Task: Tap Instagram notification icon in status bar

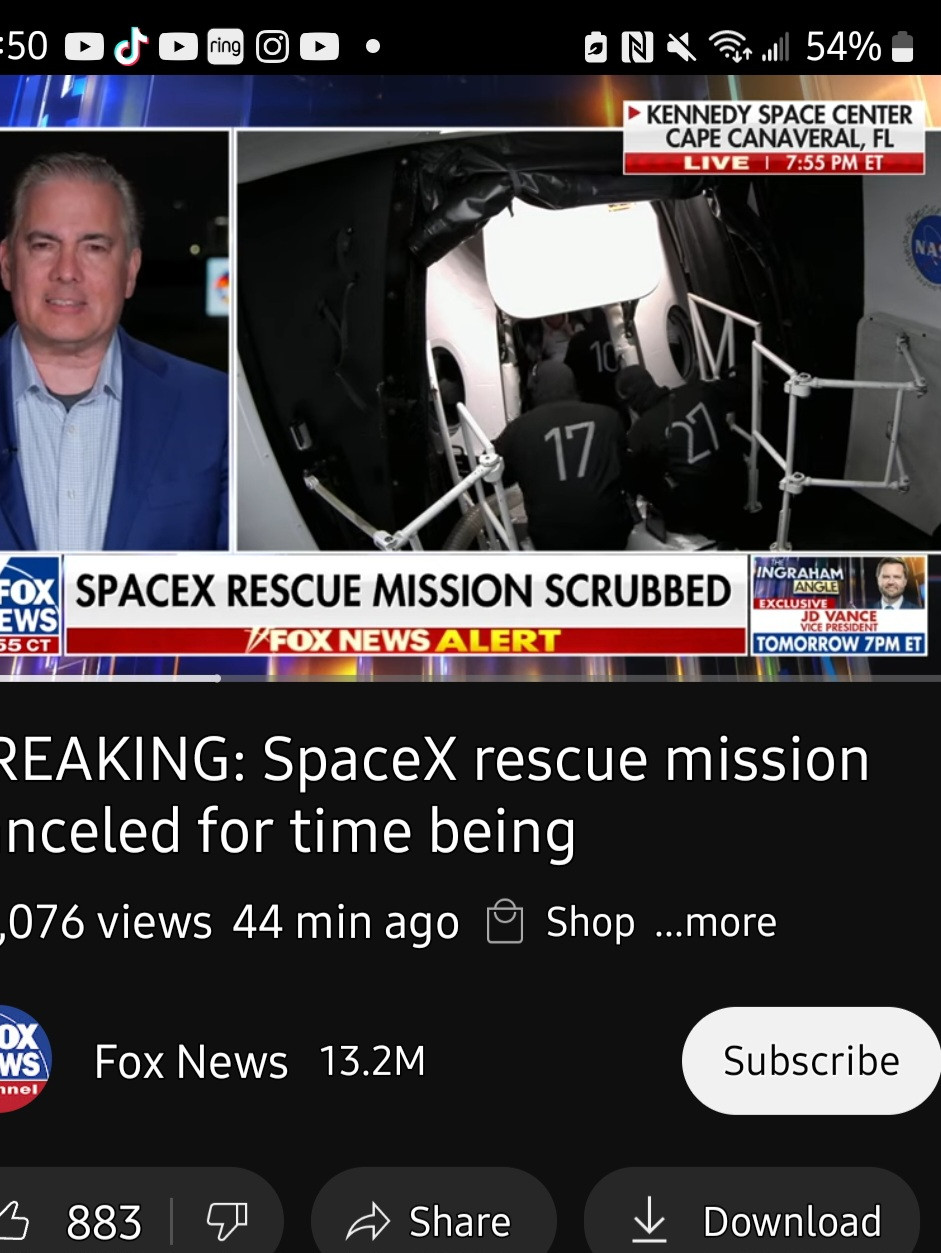Action: (272, 47)
